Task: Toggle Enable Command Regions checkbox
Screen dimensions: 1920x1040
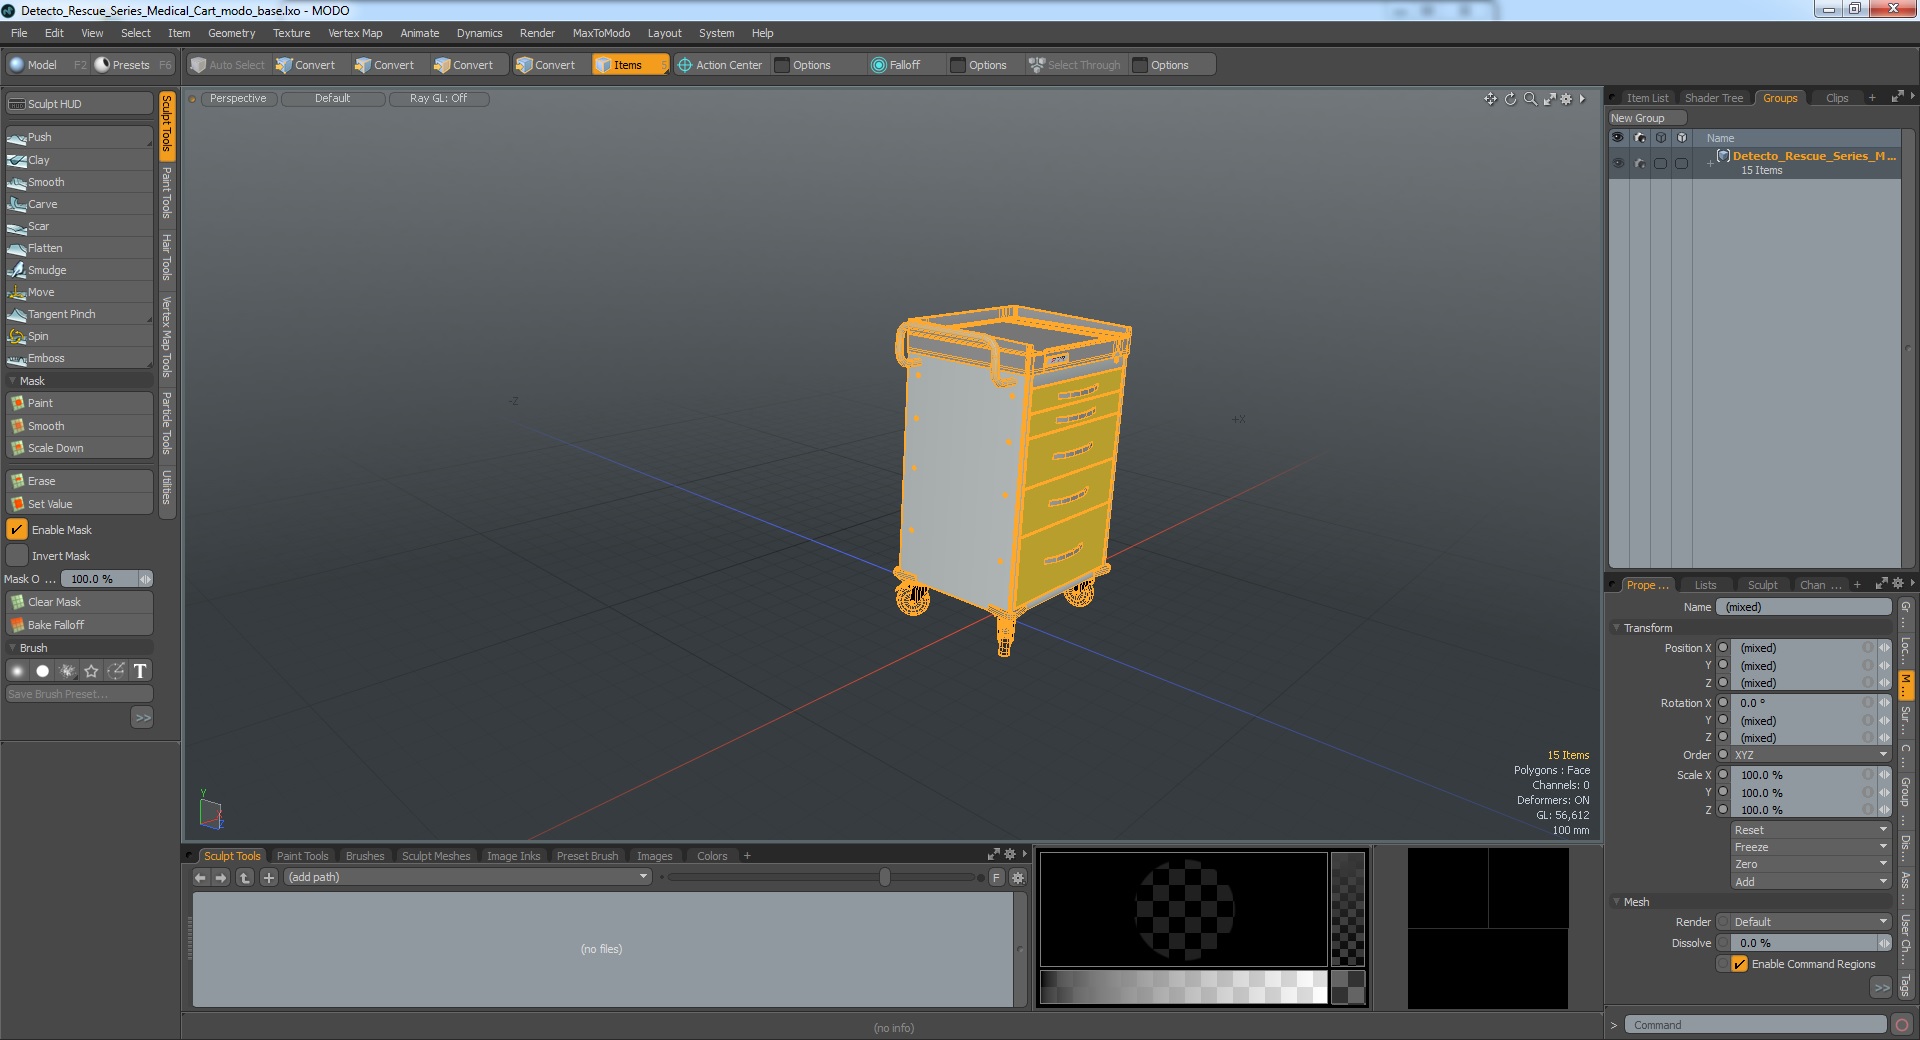Action: click(1740, 964)
